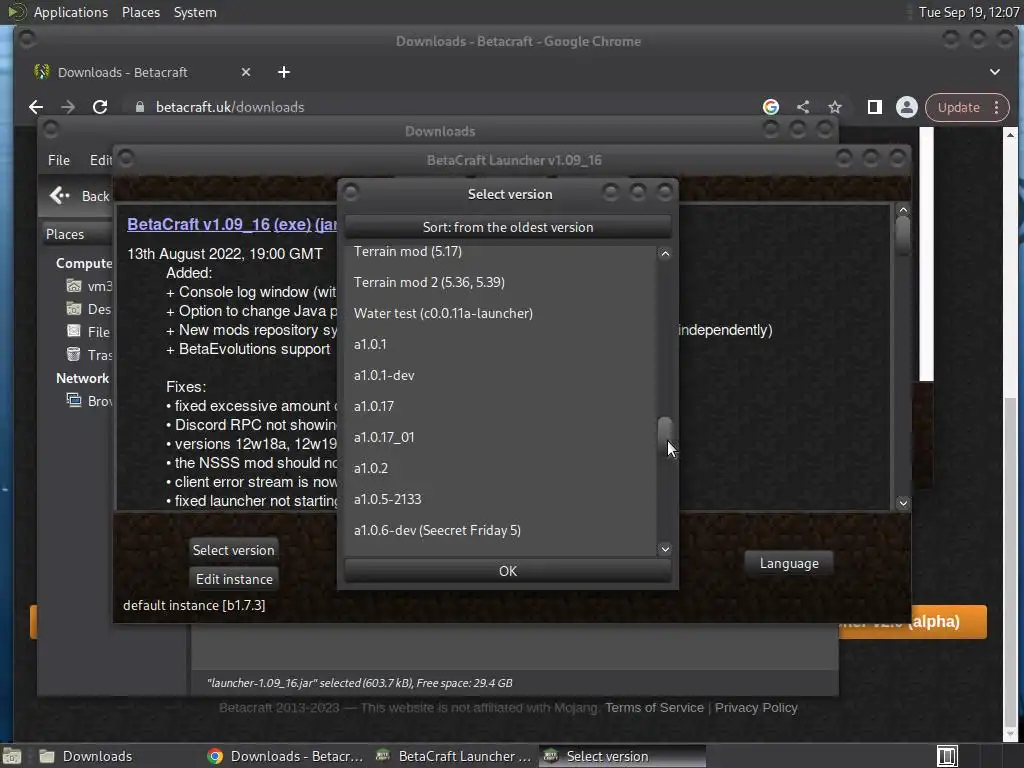The width and height of the screenshot is (1024, 768).
Task: Click the address bar URL
Action: [230, 107]
